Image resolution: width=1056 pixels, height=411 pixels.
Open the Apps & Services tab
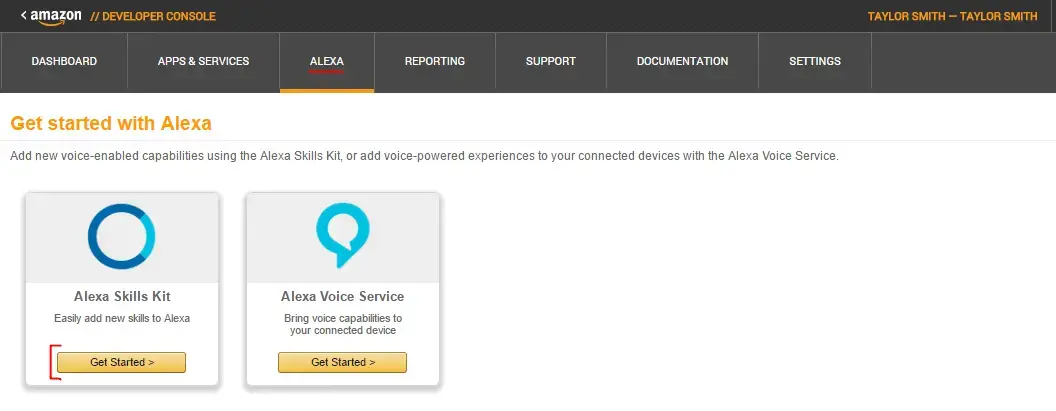click(x=203, y=61)
